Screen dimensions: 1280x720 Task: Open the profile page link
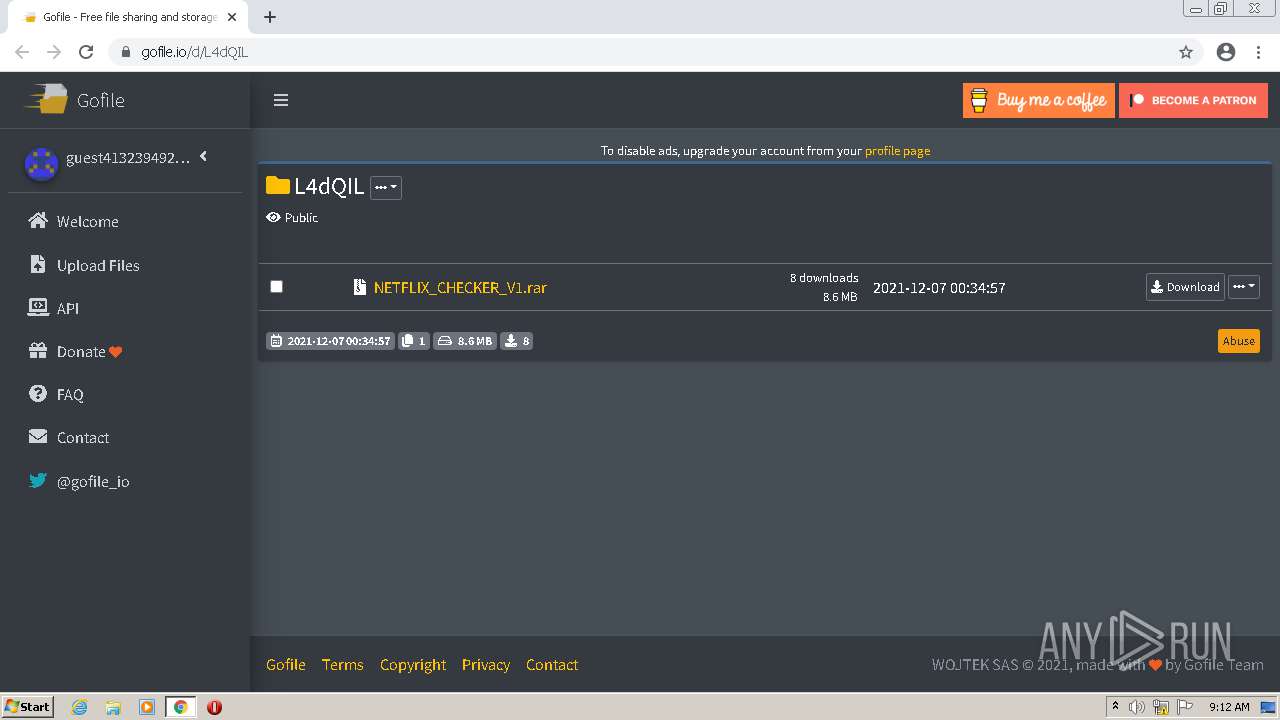pos(897,151)
